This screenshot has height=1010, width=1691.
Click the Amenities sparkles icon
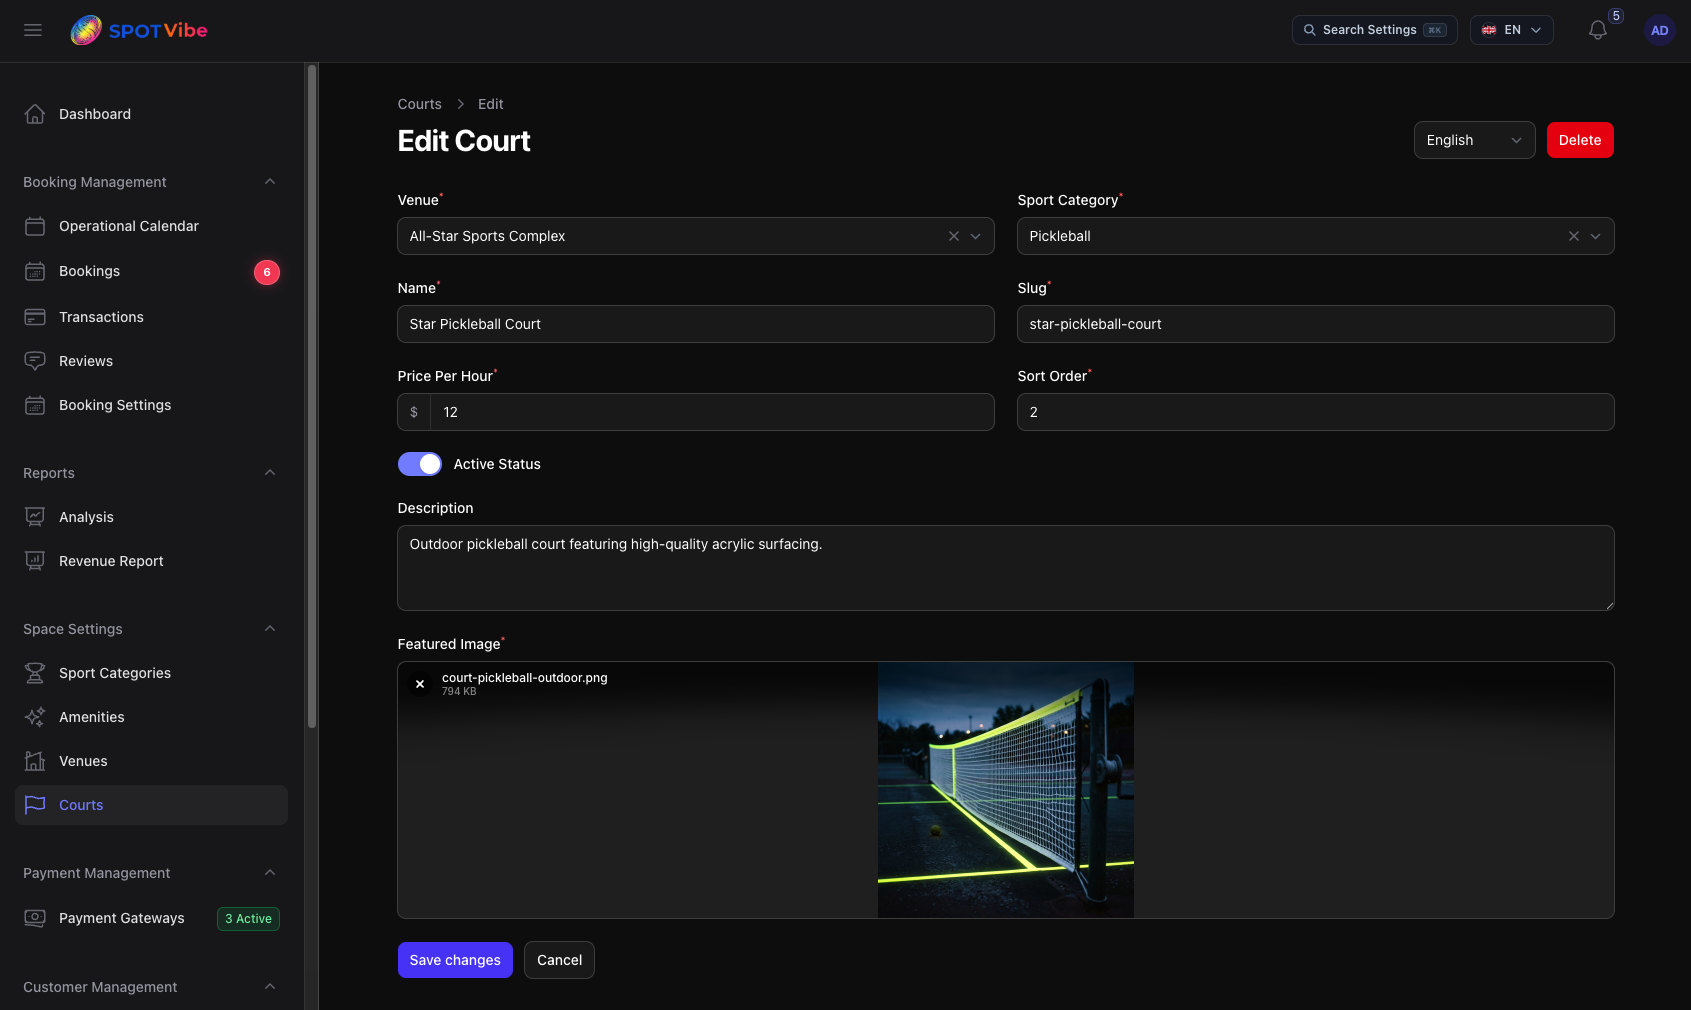[x=35, y=717]
